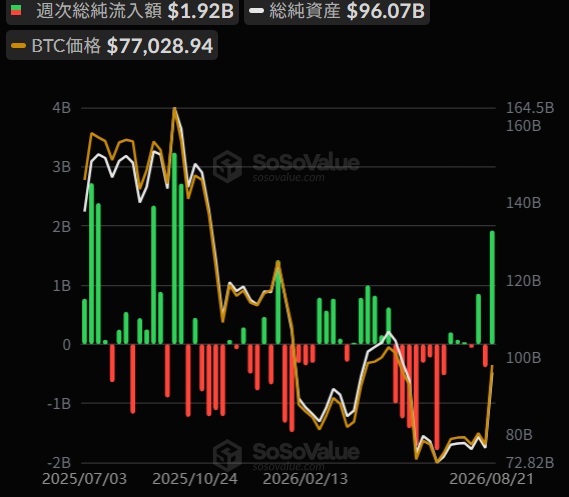This screenshot has height=497, width=569.
Task: Toggle the BTC価格 legend series
Action: click(112, 46)
